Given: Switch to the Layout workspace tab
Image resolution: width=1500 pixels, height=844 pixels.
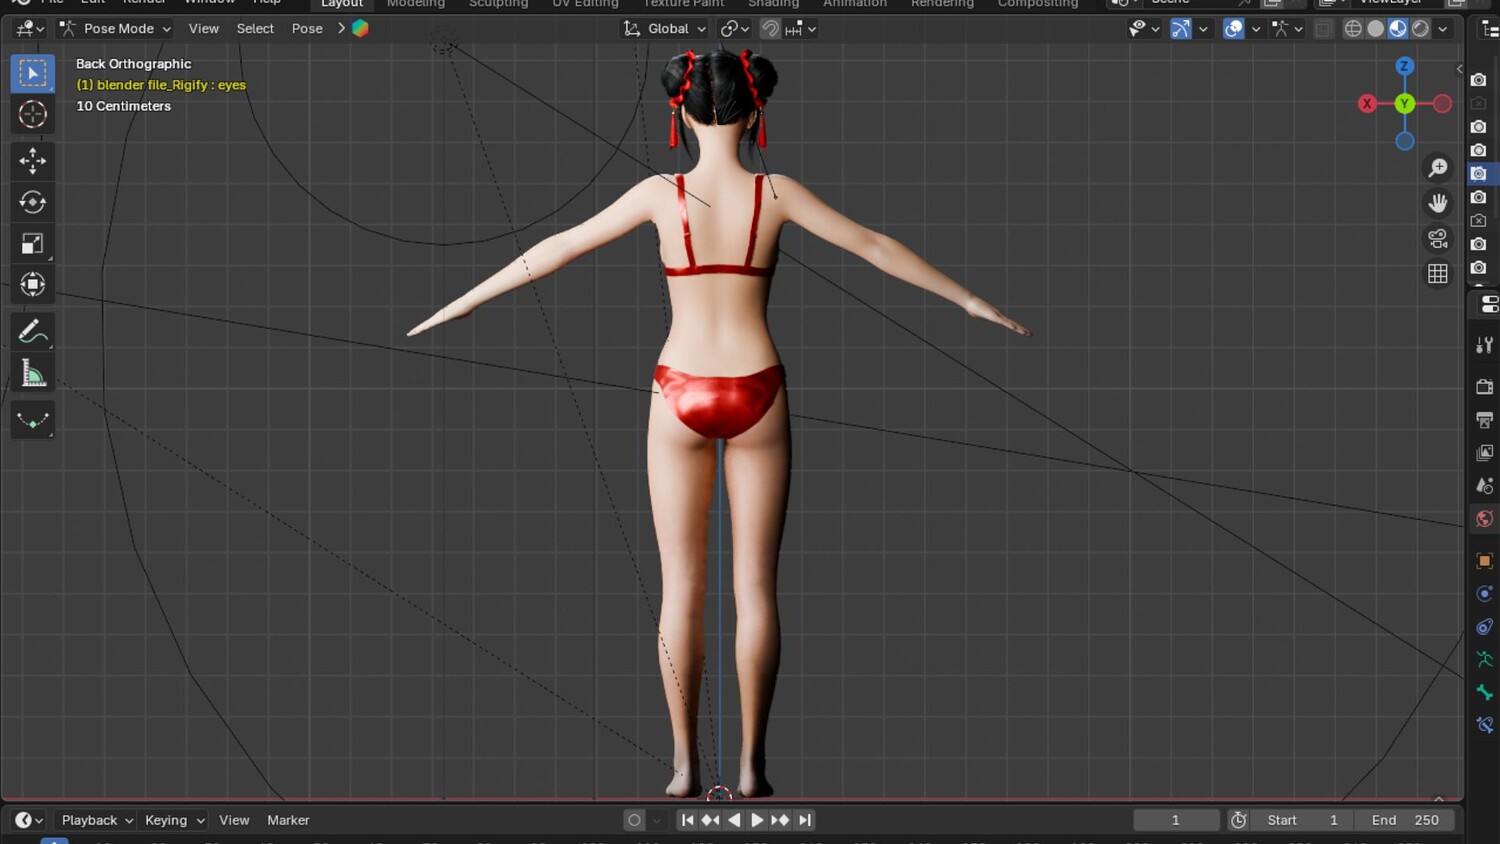Looking at the screenshot, I should pyautogui.click(x=342, y=4).
